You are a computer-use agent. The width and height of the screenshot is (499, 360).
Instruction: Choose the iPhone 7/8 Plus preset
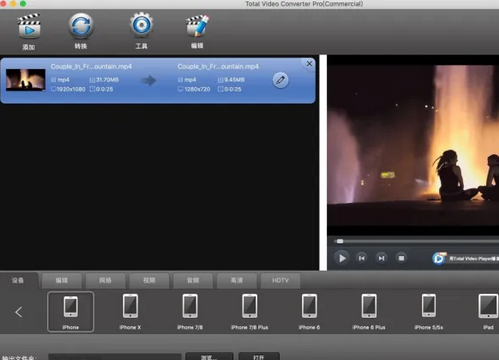[x=250, y=312]
